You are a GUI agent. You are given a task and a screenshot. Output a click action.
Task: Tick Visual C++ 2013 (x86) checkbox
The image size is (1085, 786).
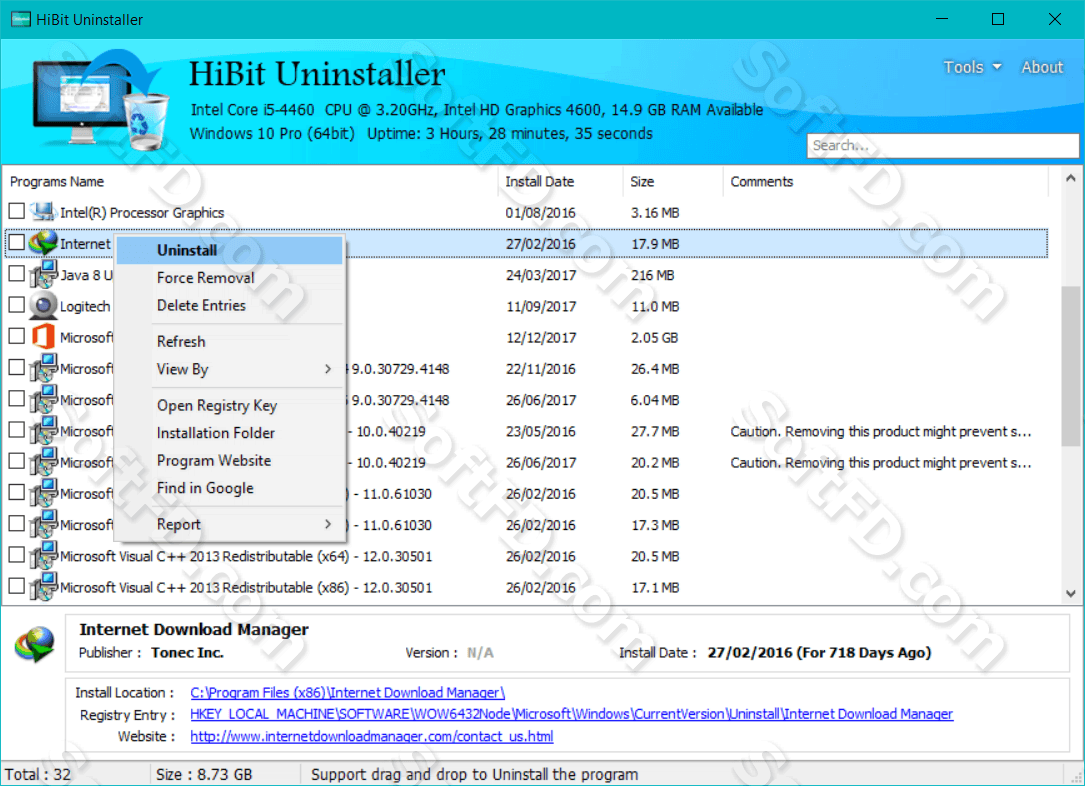click(17, 586)
